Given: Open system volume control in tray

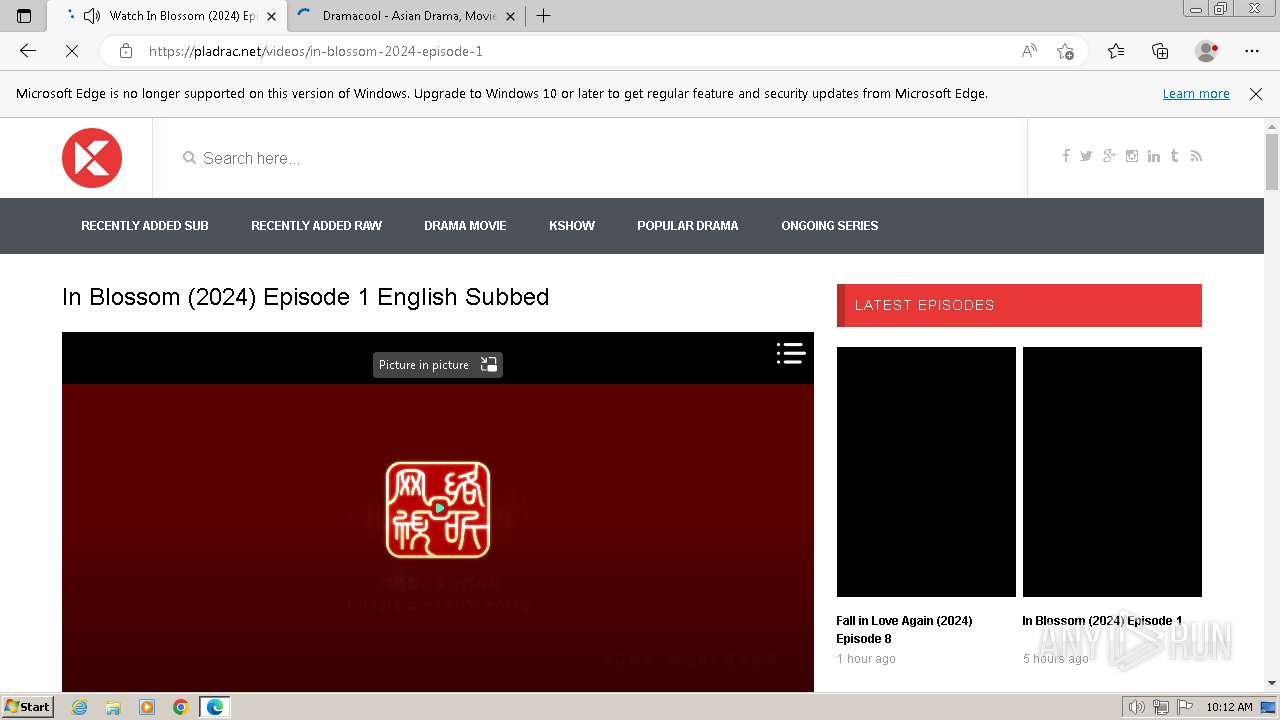Looking at the screenshot, I should [1136, 707].
